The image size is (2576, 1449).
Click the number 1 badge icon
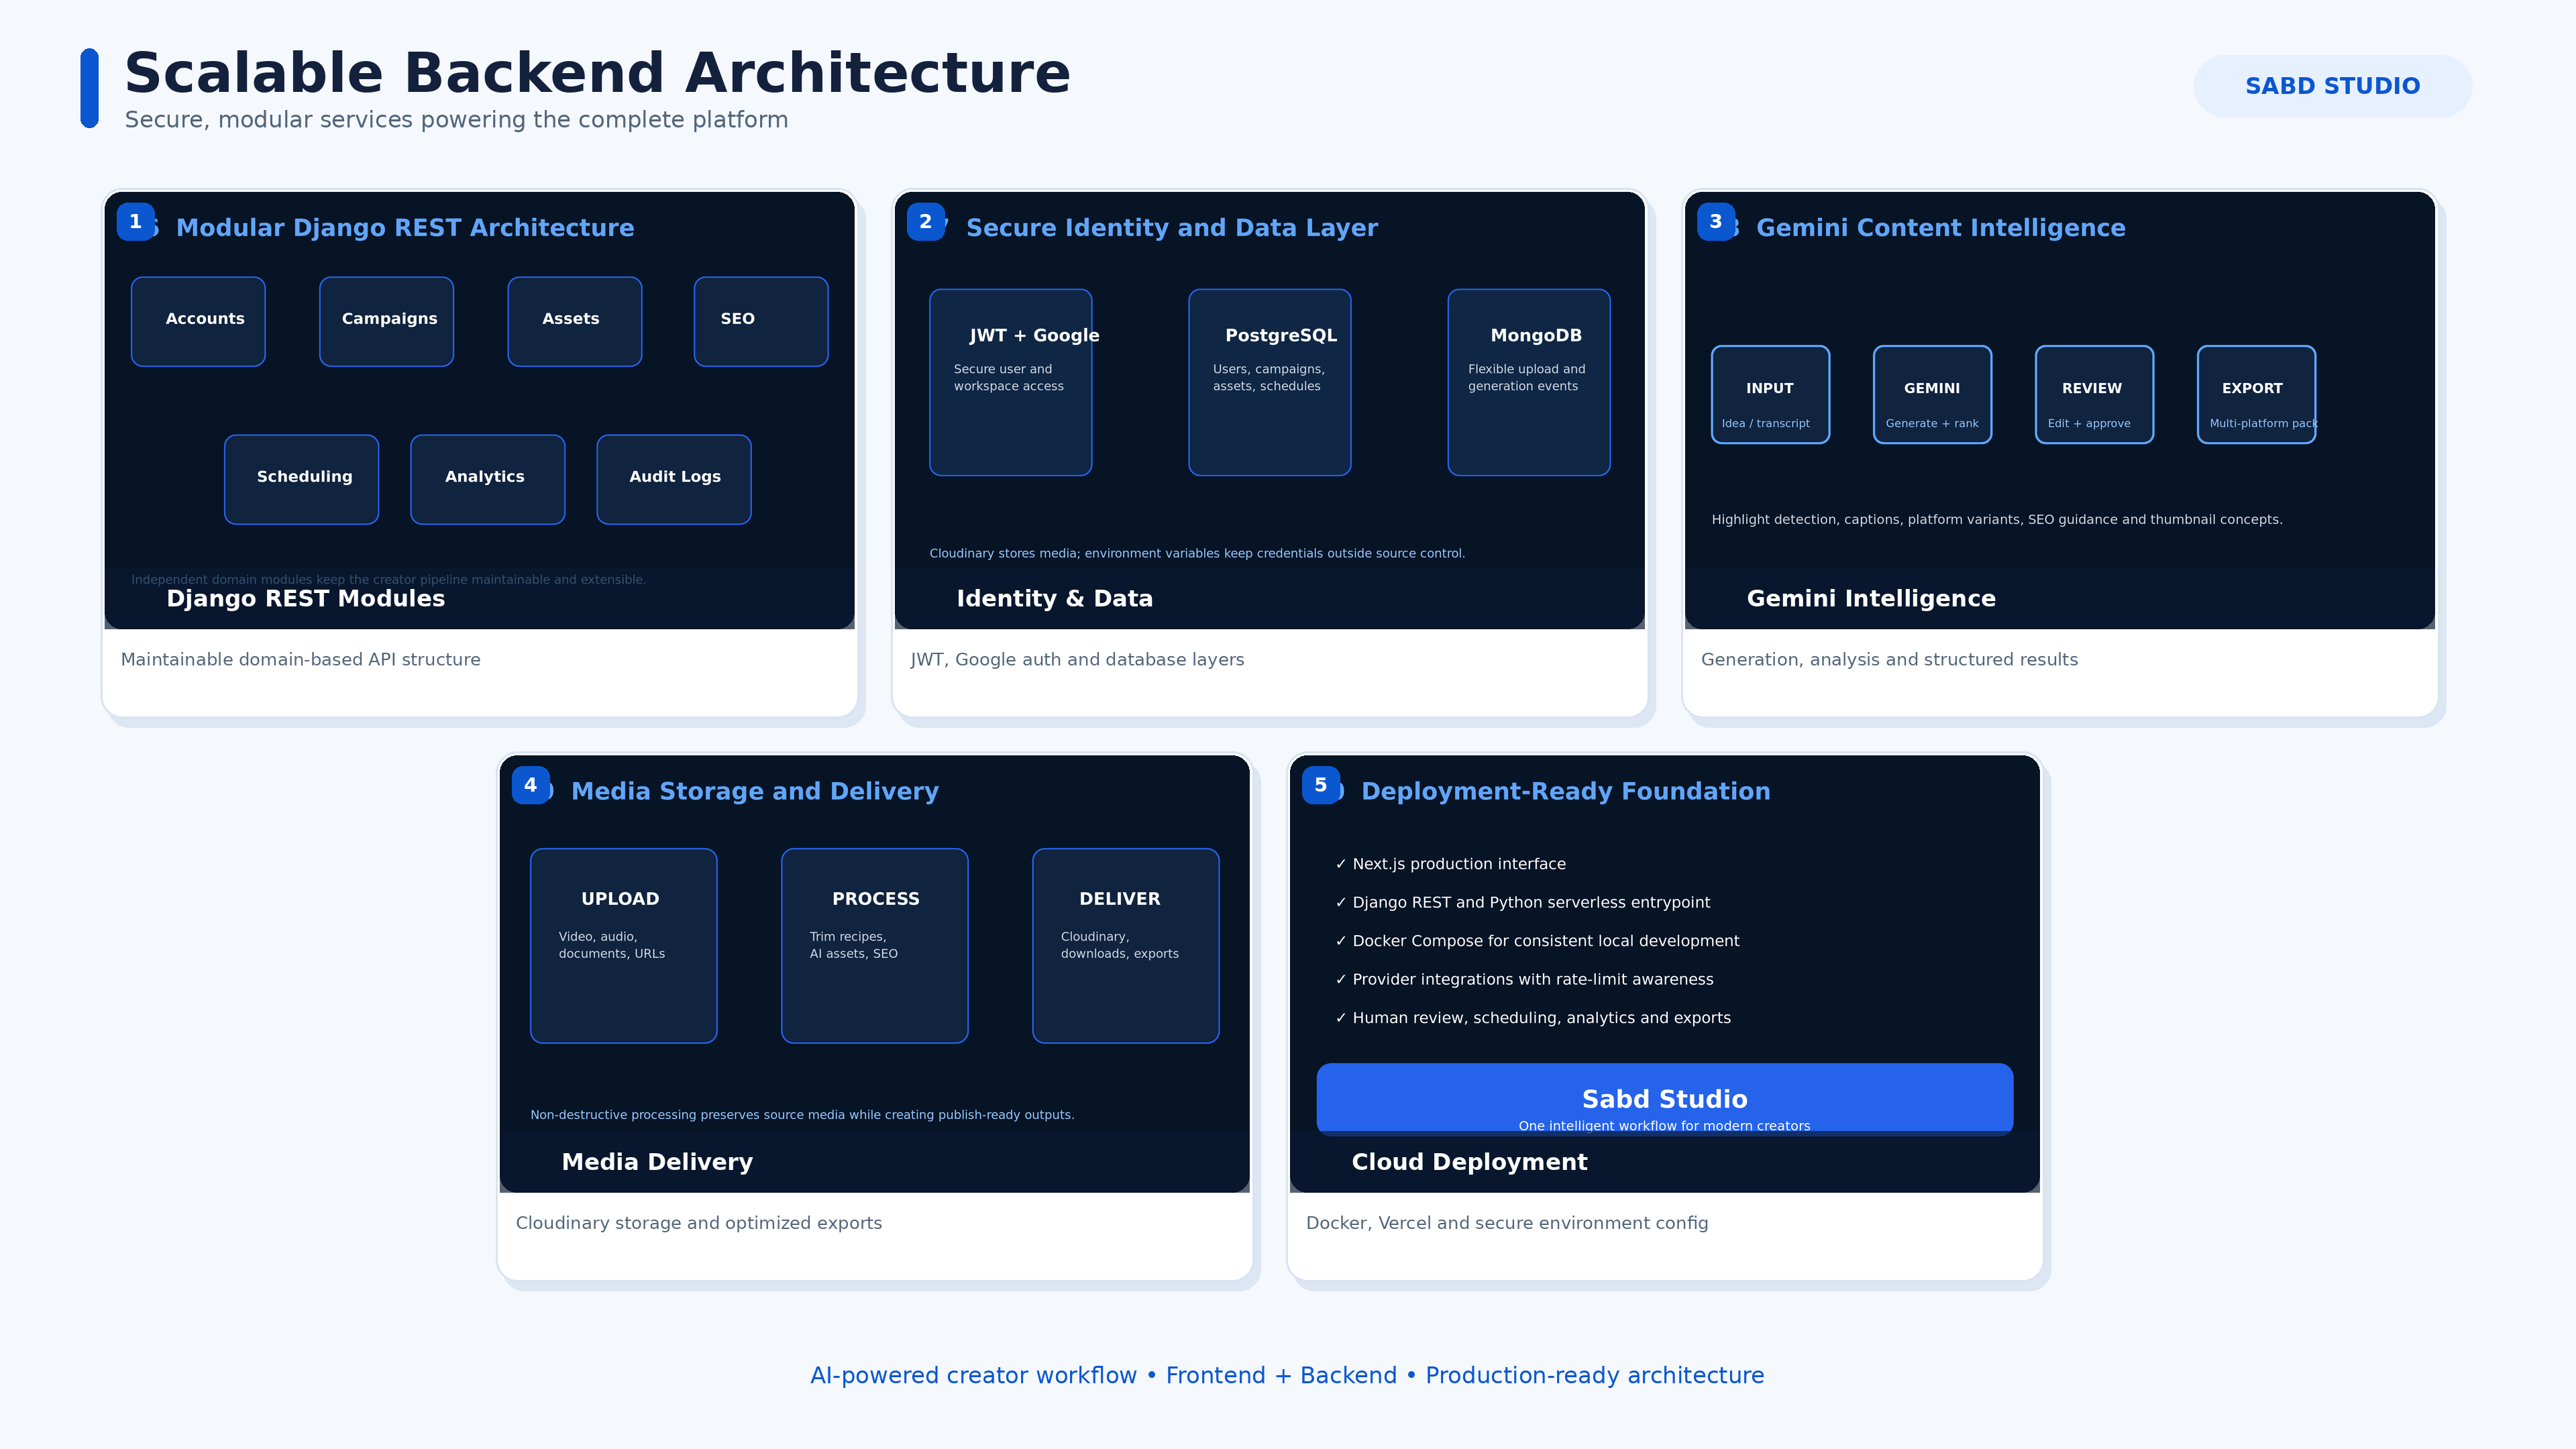(135, 221)
